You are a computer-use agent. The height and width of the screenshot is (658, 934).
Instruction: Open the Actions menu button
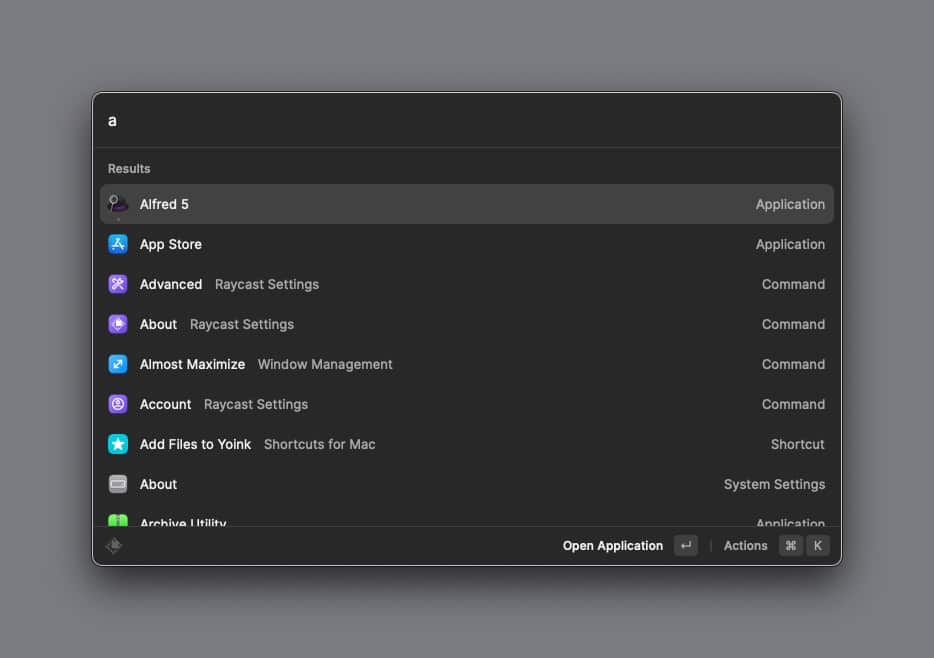click(745, 545)
